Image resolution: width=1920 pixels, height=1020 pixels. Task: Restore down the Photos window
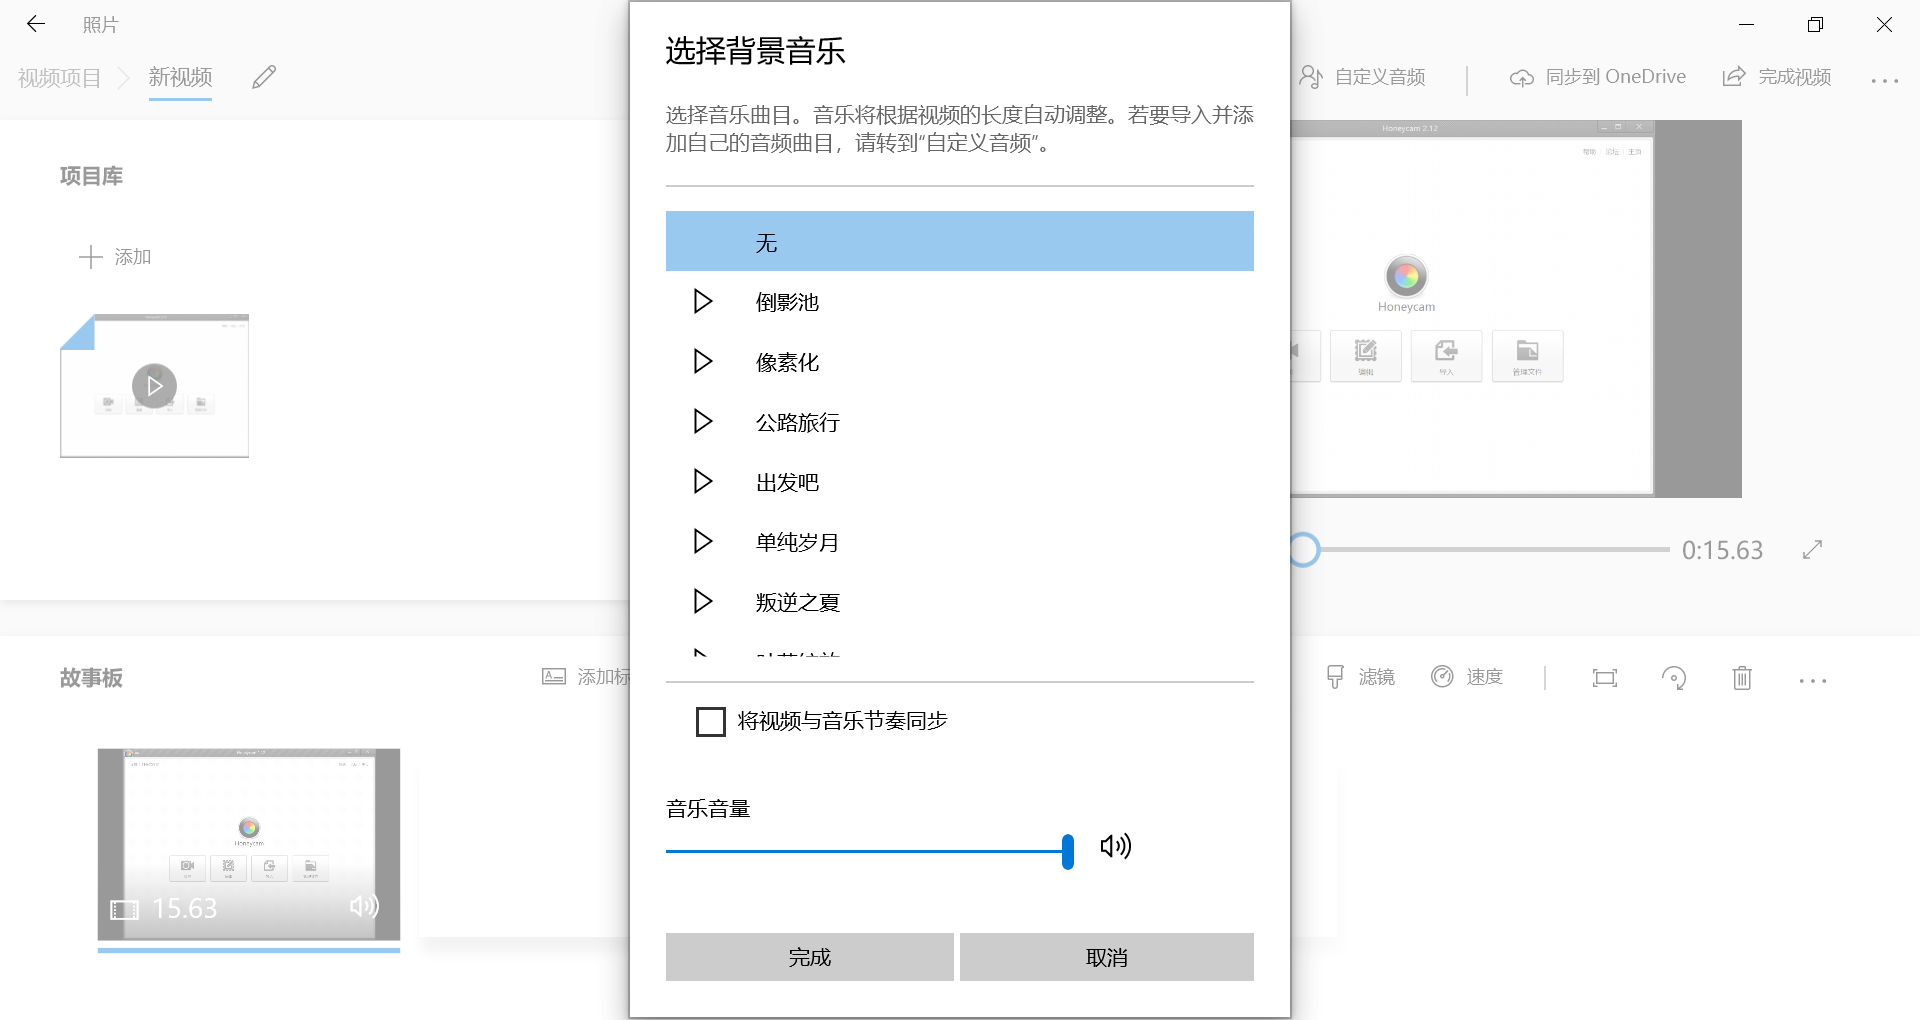(1815, 24)
